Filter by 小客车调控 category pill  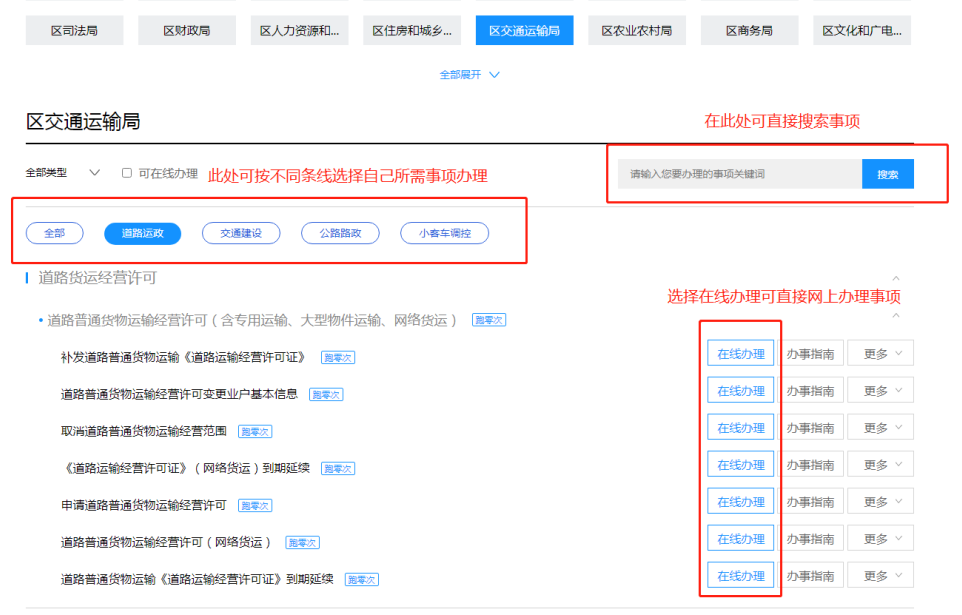[444, 233]
